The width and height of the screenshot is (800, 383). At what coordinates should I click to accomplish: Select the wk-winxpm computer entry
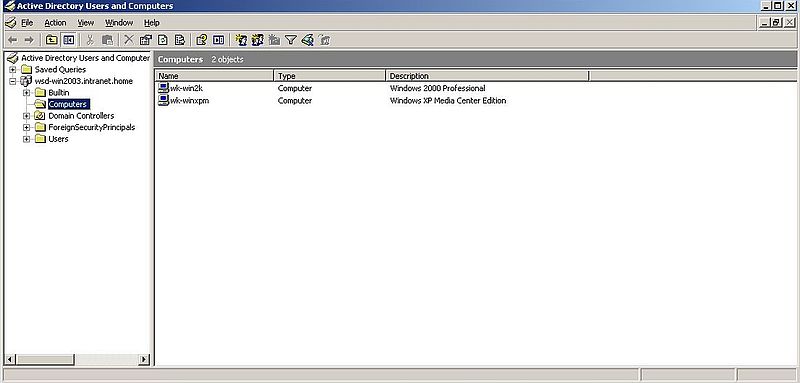189,100
